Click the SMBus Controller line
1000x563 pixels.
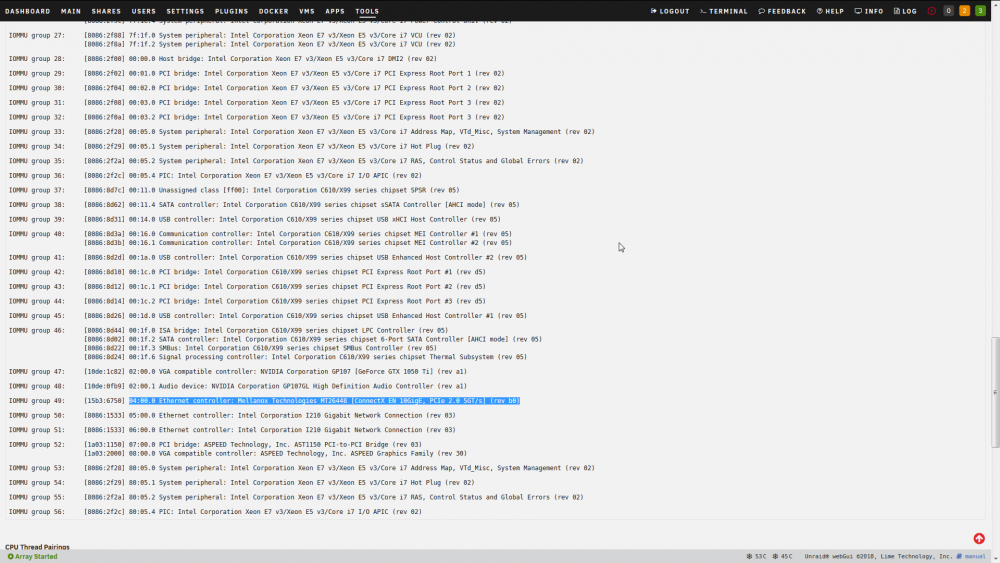(x=260, y=348)
